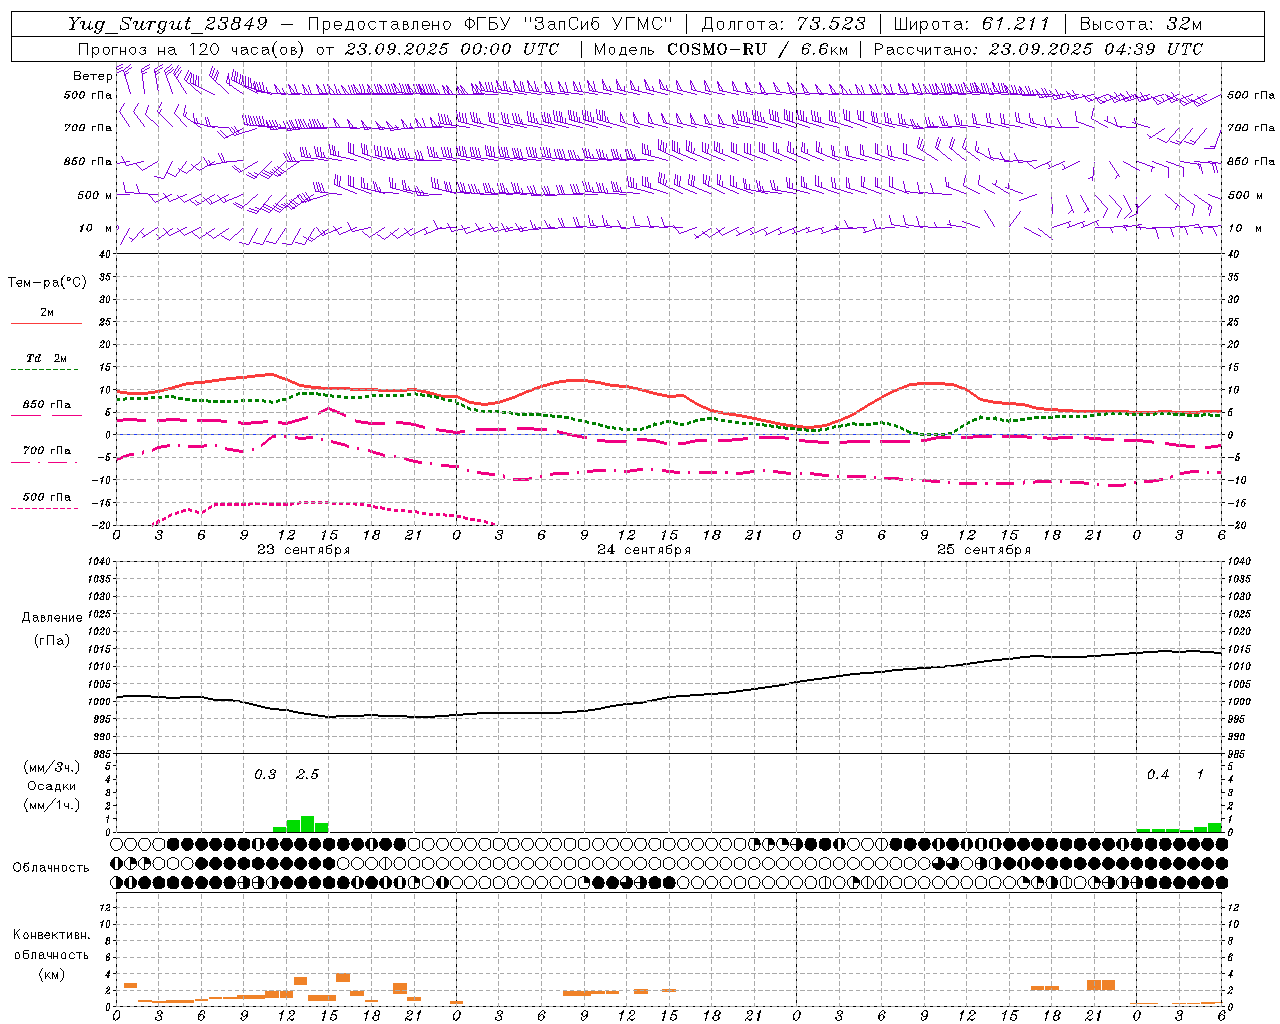Click the 23 сентября date label
The width and height of the screenshot is (1280, 1024).
click(303, 550)
